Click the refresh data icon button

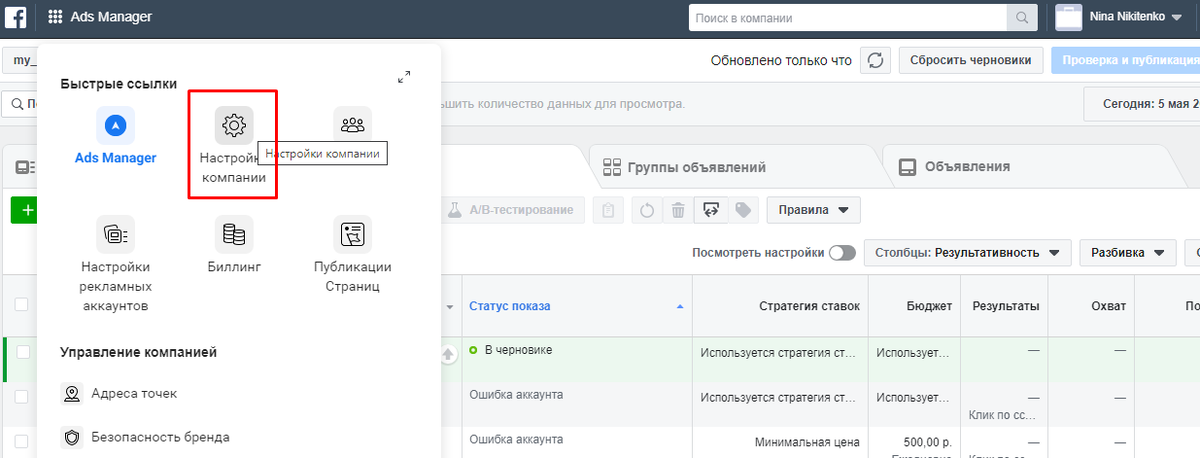point(875,60)
